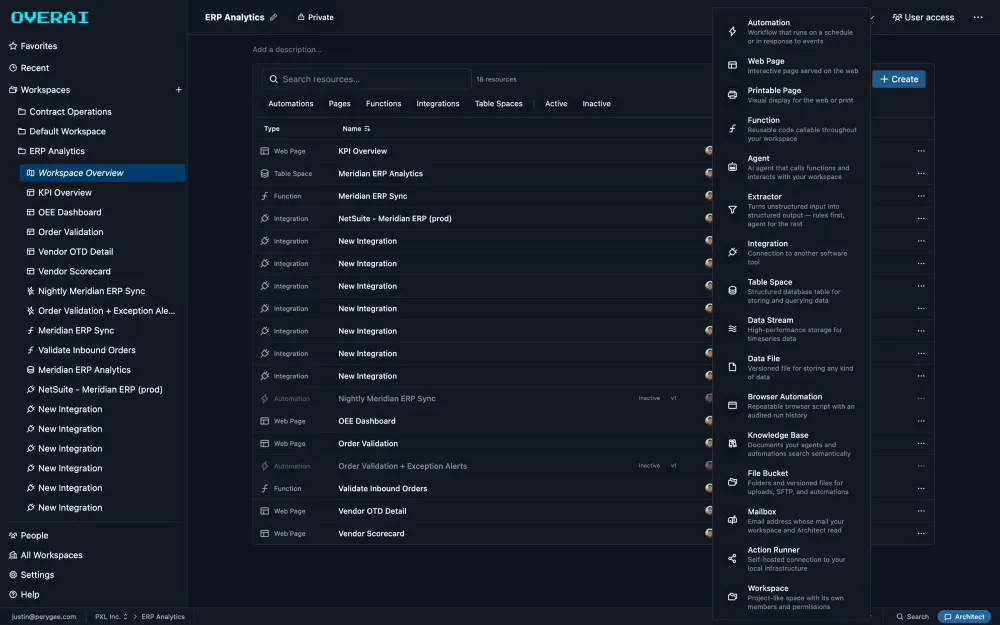The width and height of the screenshot is (1000, 625).
Task: Click the Type column header
Action: pyautogui.click(x=272, y=129)
